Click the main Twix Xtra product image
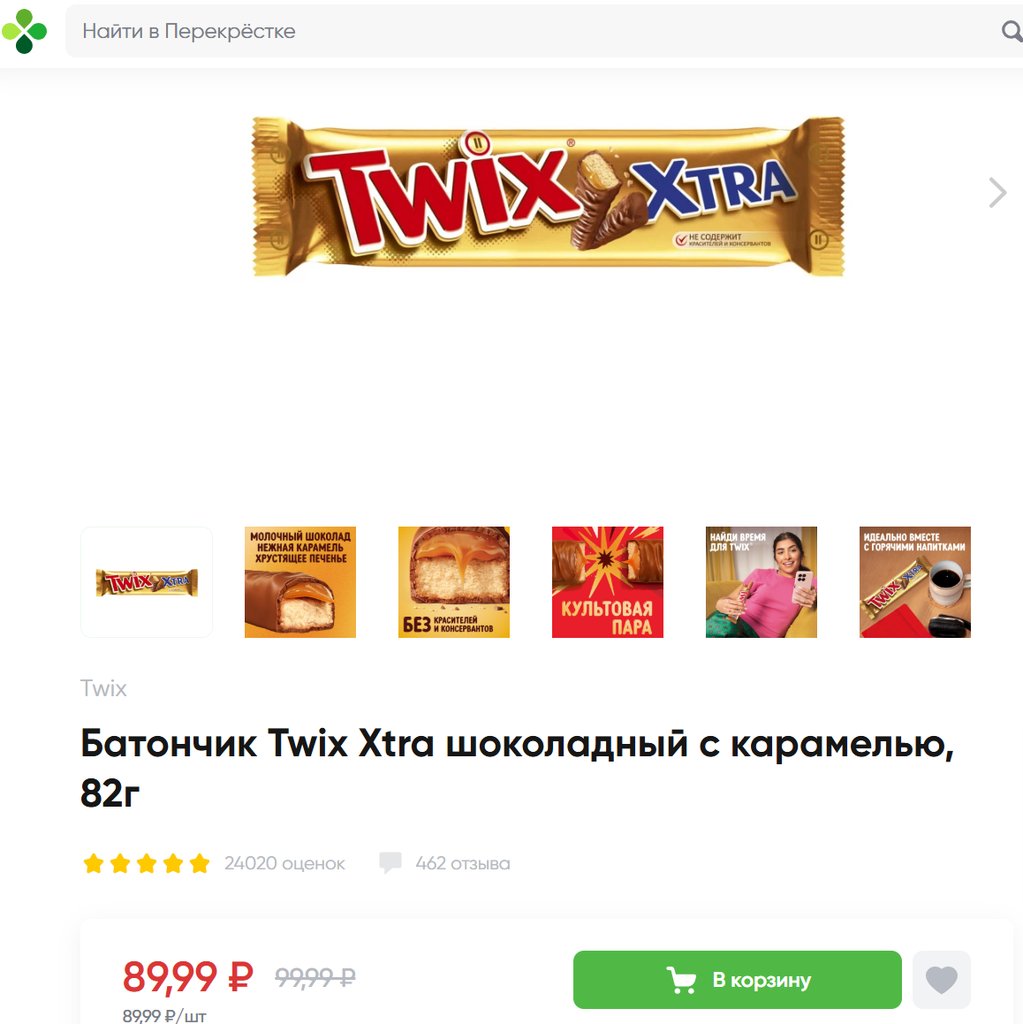 click(x=548, y=196)
